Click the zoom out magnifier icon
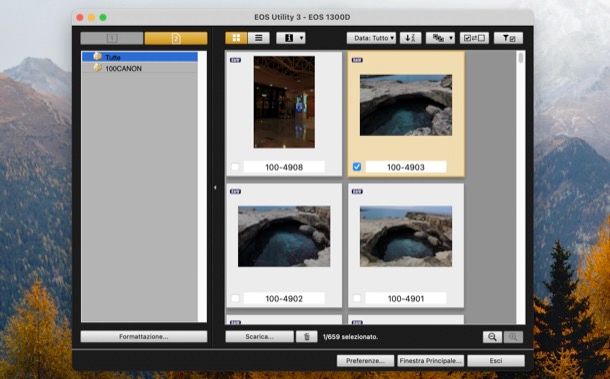This screenshot has height=379, width=610. (x=493, y=337)
